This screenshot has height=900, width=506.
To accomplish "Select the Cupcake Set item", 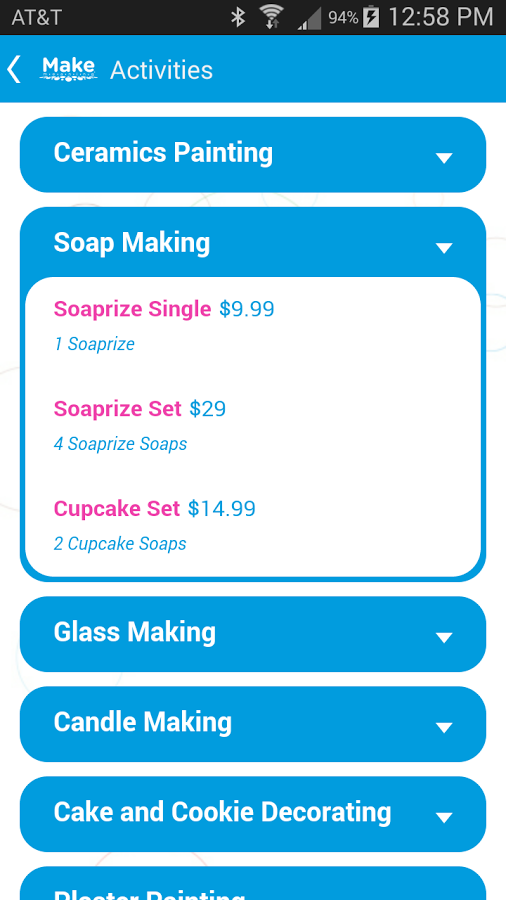I will [253, 525].
